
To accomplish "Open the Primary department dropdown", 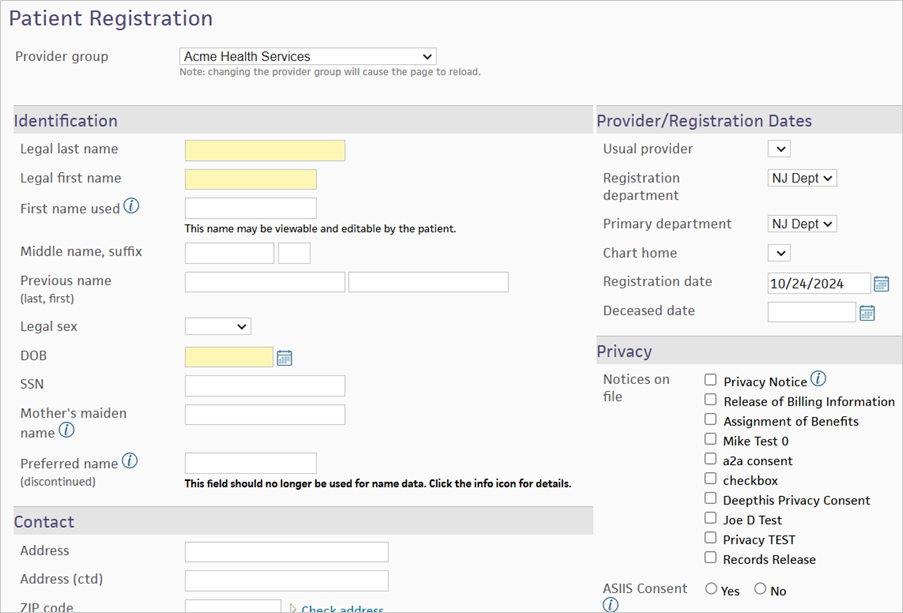I will 802,224.
